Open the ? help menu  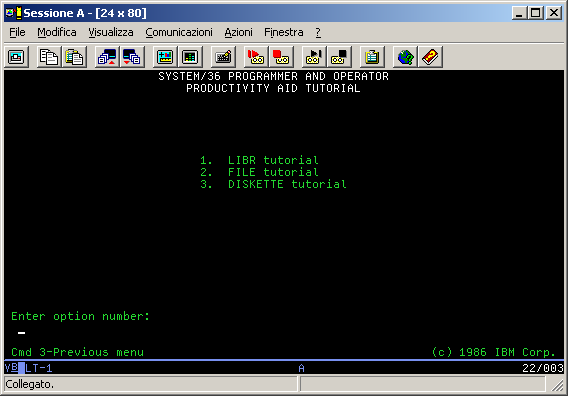(x=318, y=32)
